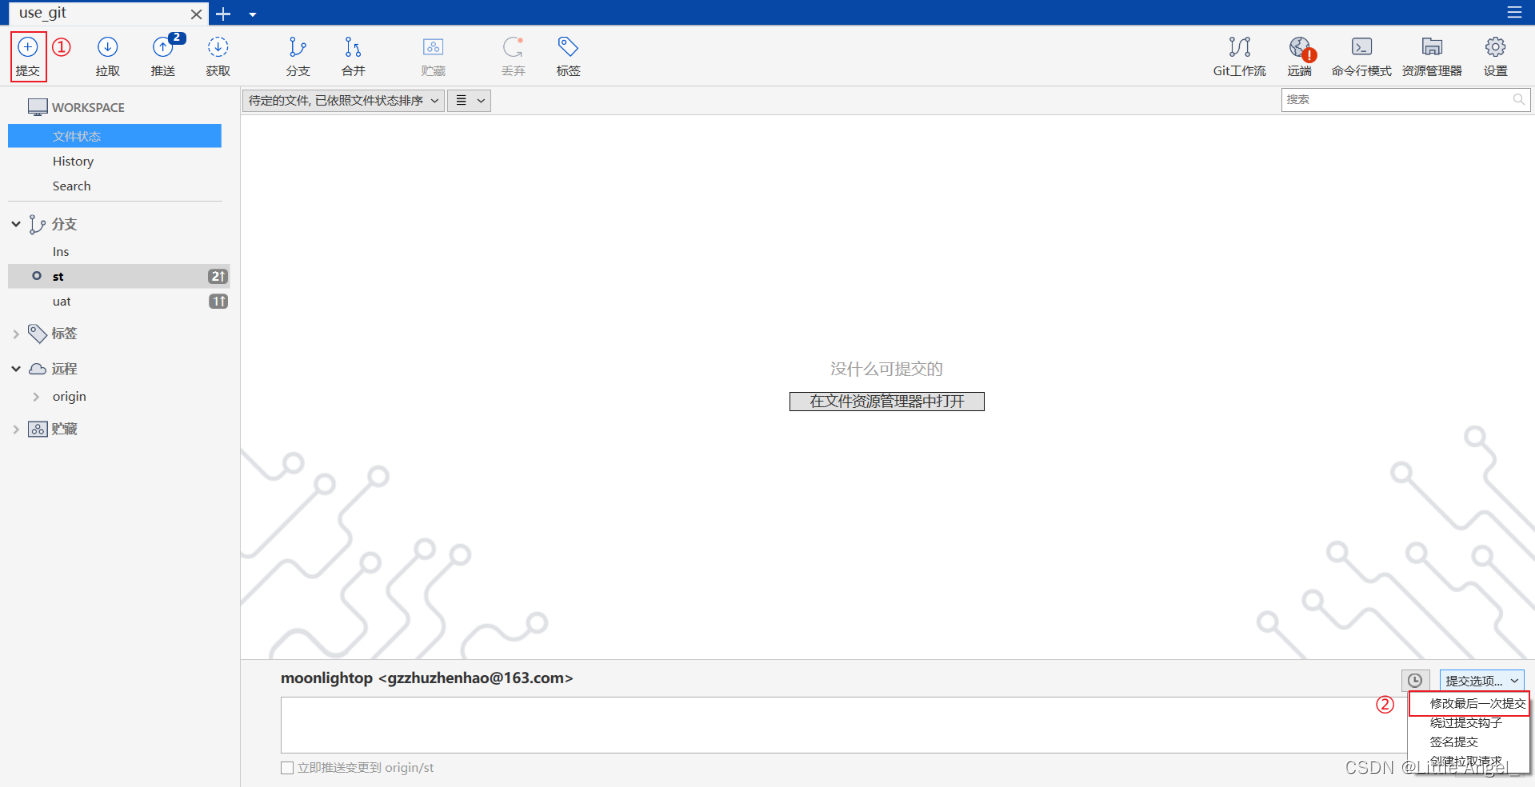The image size is (1535, 787).
Task: Open the 提交选项 dropdown
Action: [x=1482, y=680]
